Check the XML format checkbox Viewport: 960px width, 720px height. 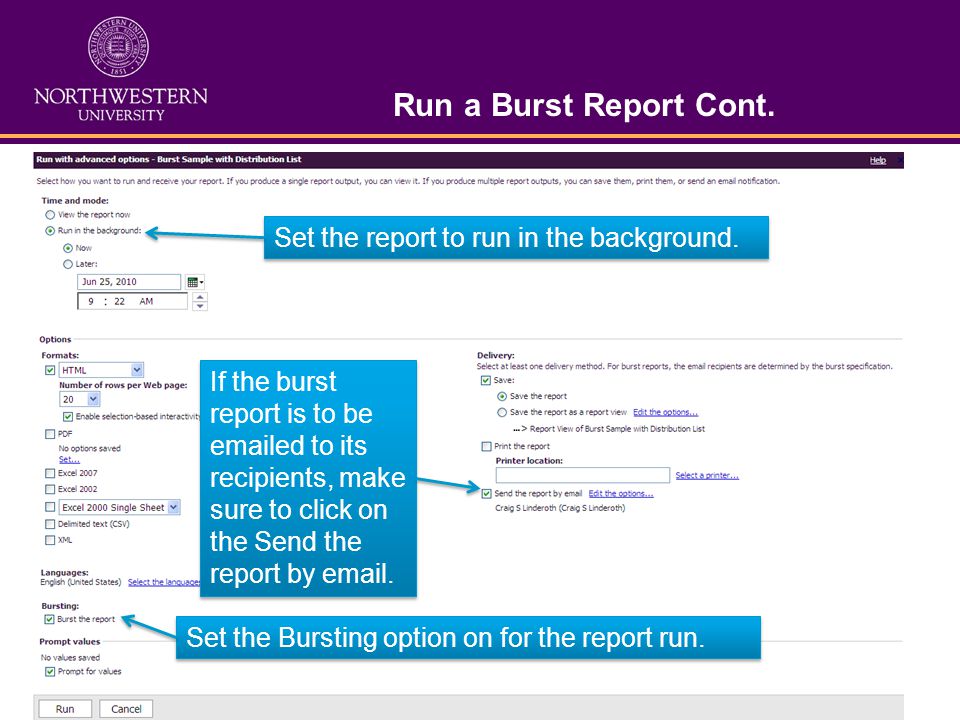[50, 540]
